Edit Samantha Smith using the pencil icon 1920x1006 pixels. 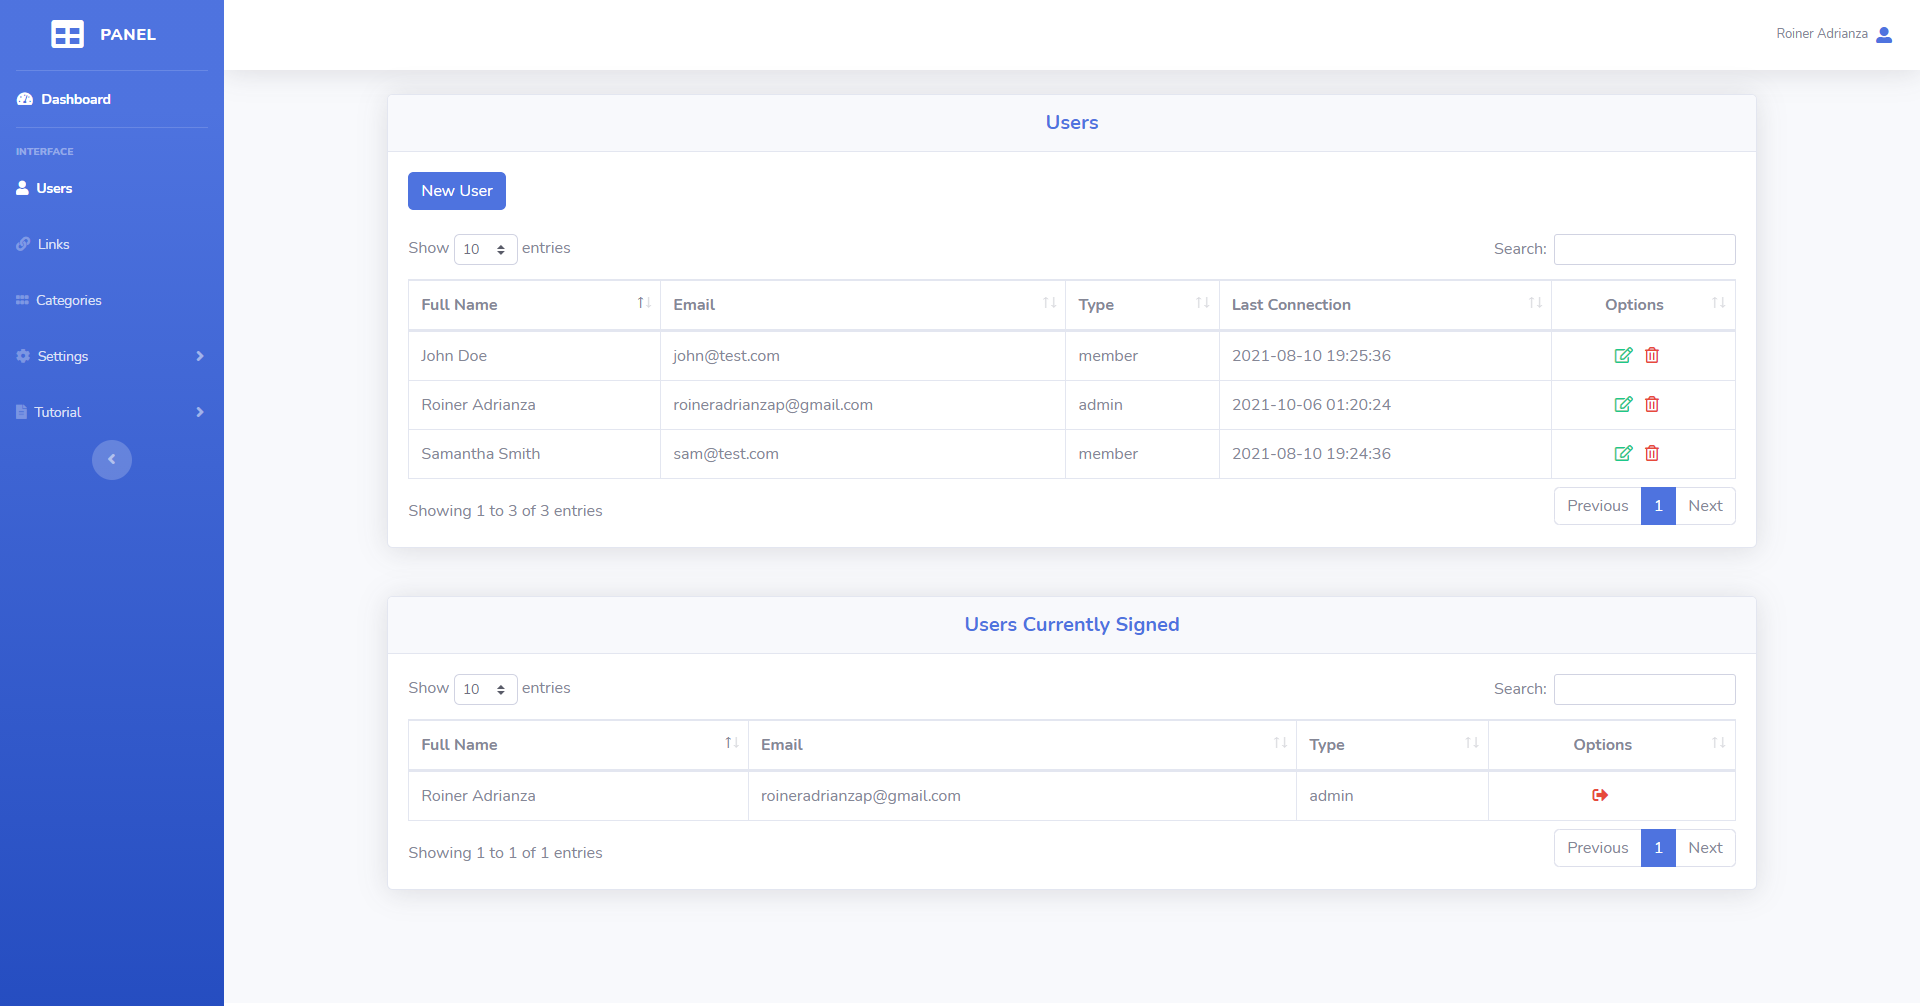pyautogui.click(x=1623, y=454)
